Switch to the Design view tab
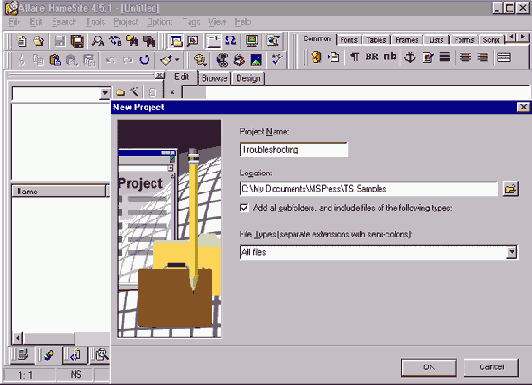 (248, 78)
